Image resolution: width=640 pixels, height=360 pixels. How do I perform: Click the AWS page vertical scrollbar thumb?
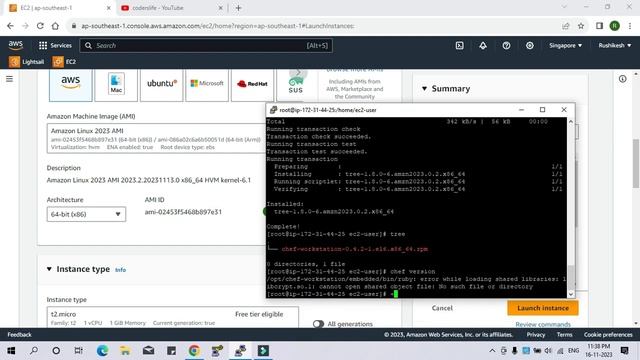(x=636, y=163)
